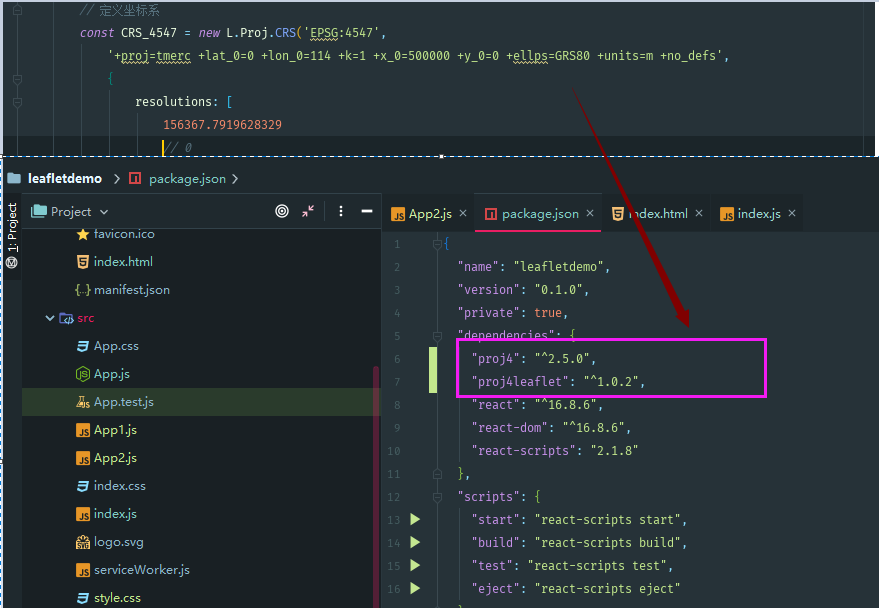The width and height of the screenshot is (879, 608).
Task: Select index.css in the project tree
Action: tap(111, 486)
